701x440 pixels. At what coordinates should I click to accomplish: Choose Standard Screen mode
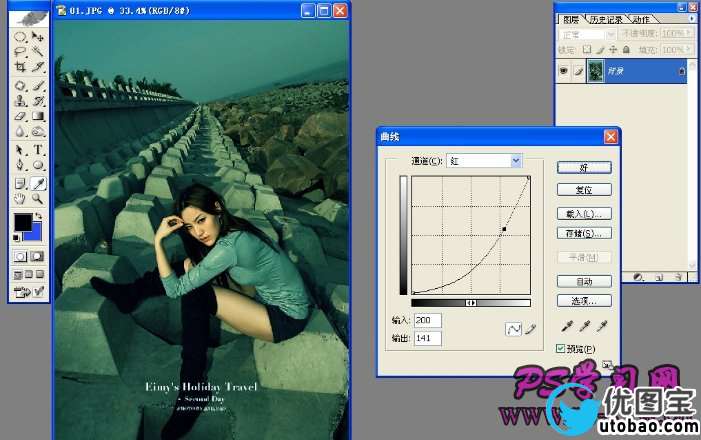click(x=18, y=275)
